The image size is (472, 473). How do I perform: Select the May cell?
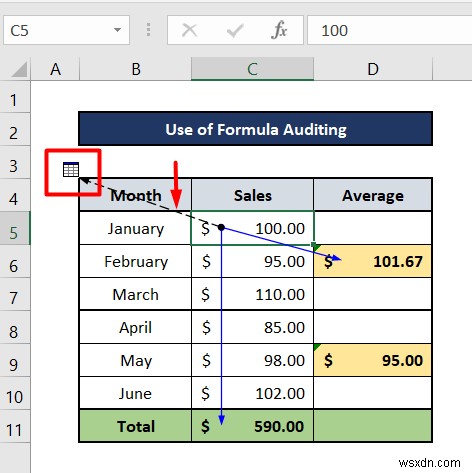point(136,360)
